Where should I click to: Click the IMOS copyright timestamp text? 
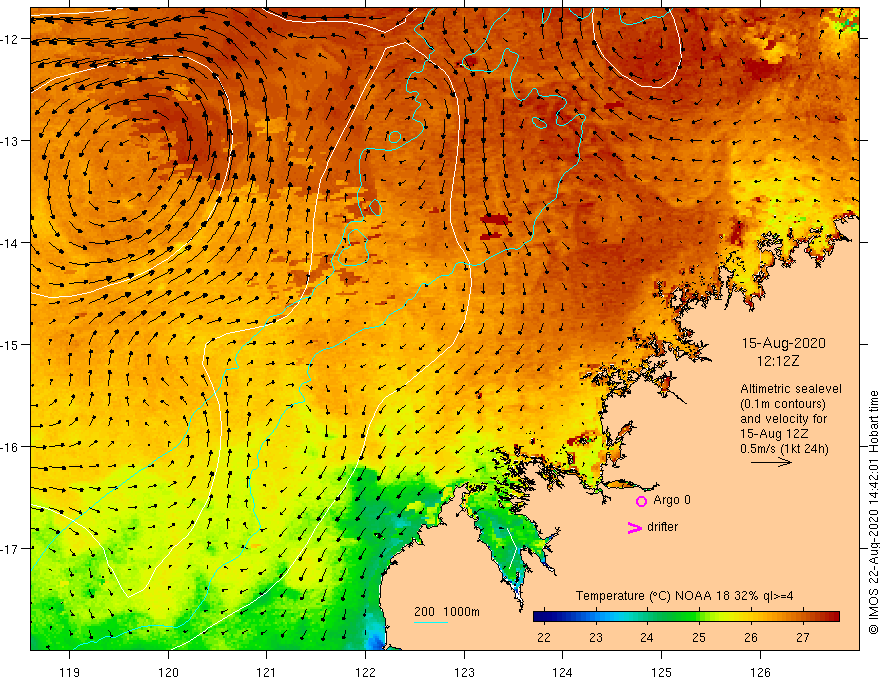click(x=873, y=513)
